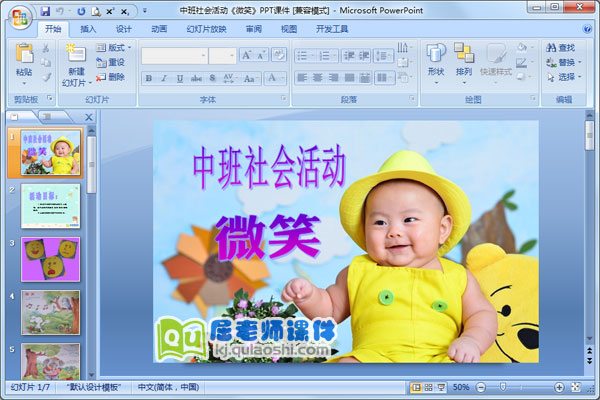Click the Paste clipboard icon
The height and width of the screenshot is (400, 600).
click(24, 53)
